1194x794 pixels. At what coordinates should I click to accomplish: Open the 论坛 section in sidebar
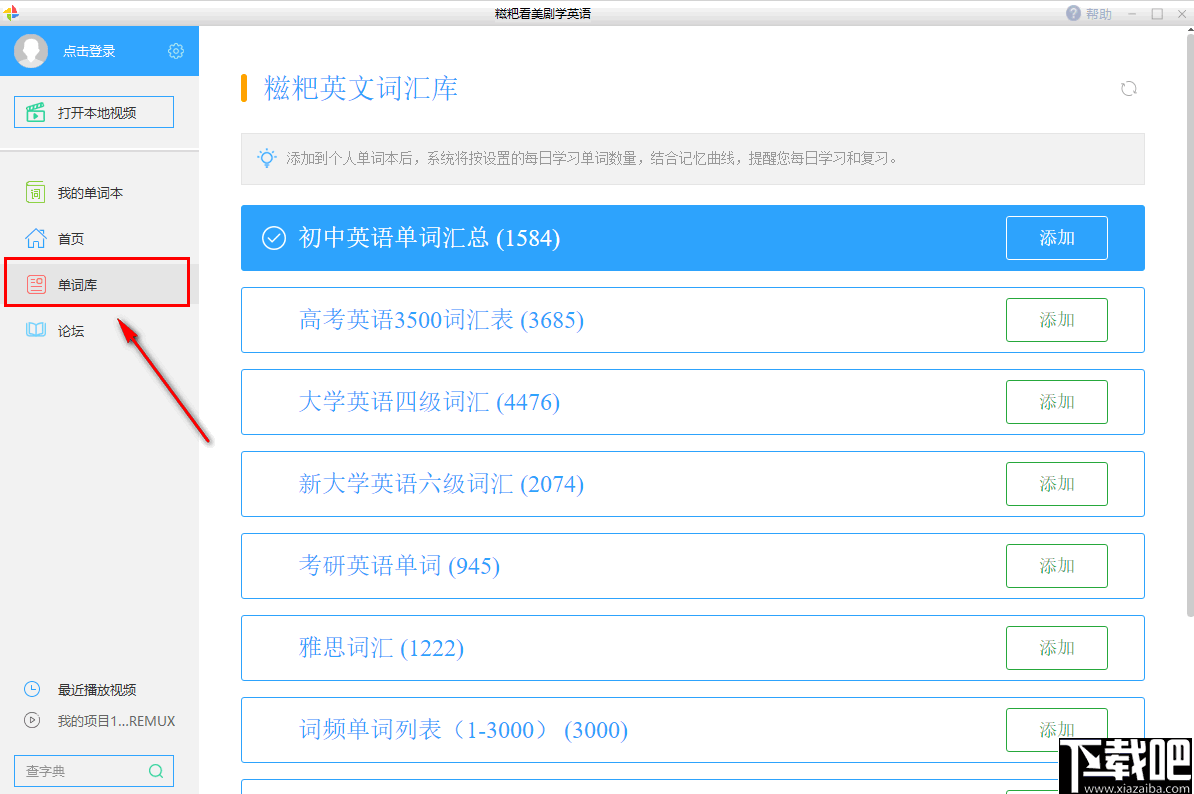[71, 330]
